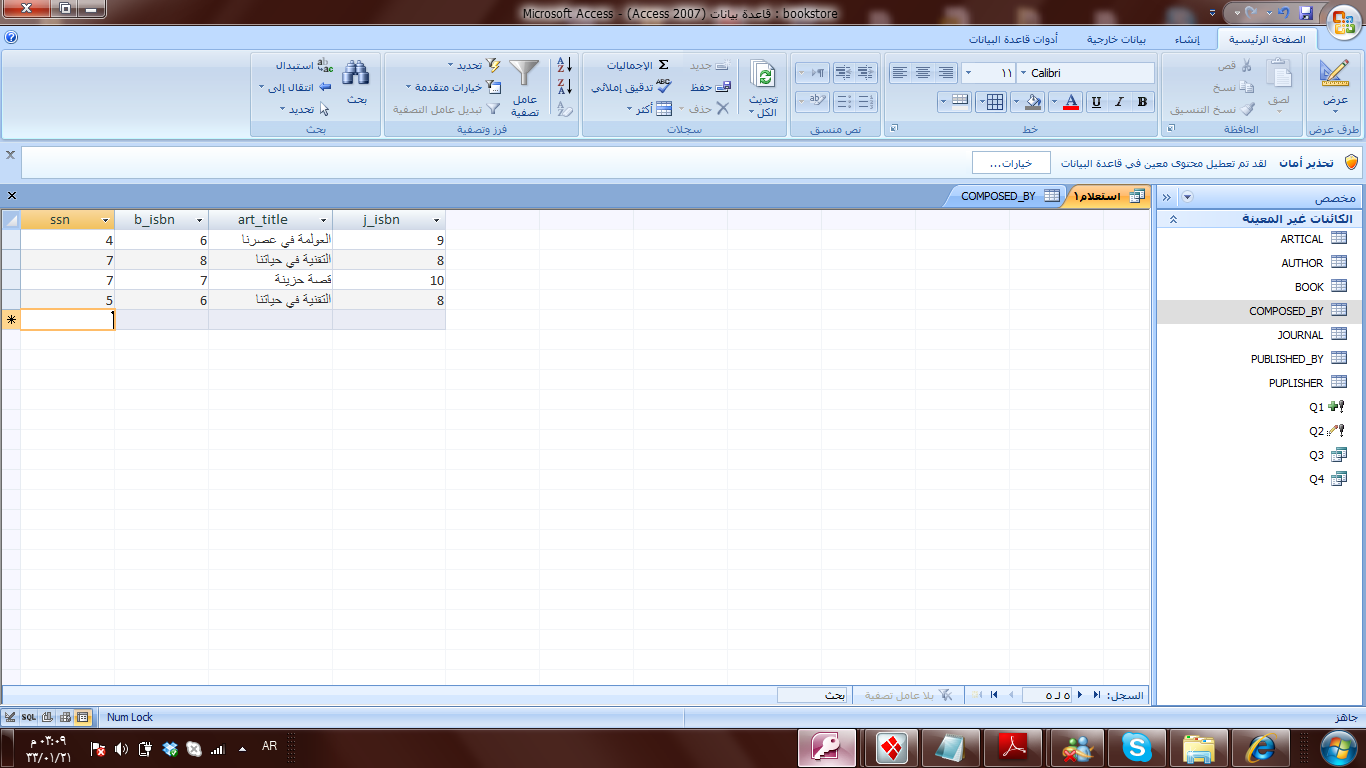Click the Totals sigma icon
Screen dimensions: 1366x768
tap(663, 65)
